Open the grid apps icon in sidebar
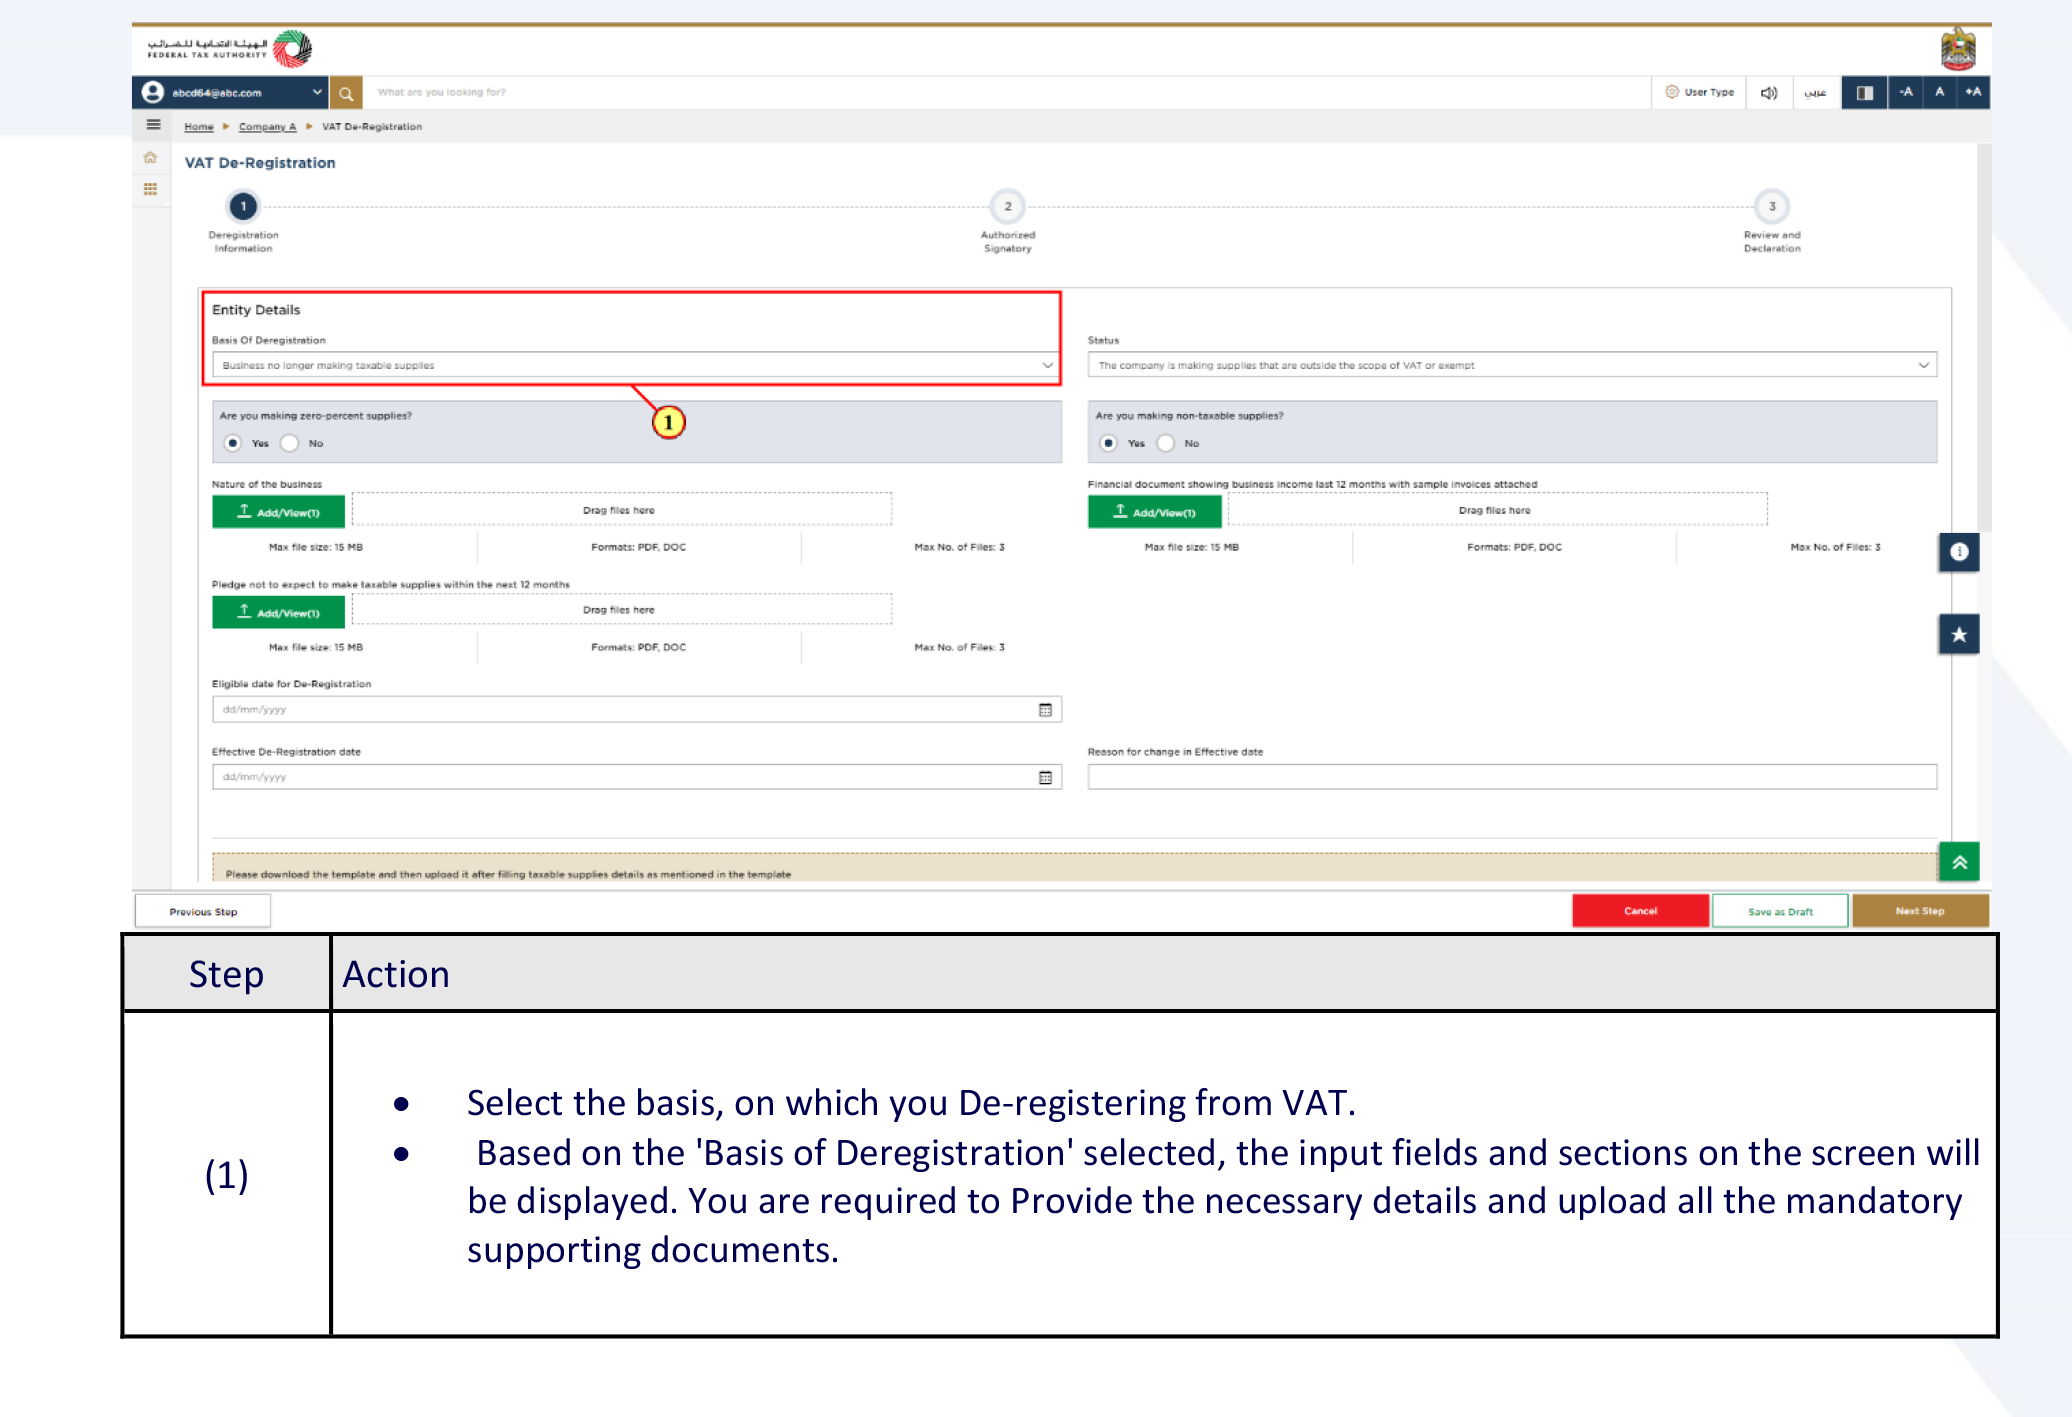This screenshot has width=2072, height=1417. coord(151,190)
